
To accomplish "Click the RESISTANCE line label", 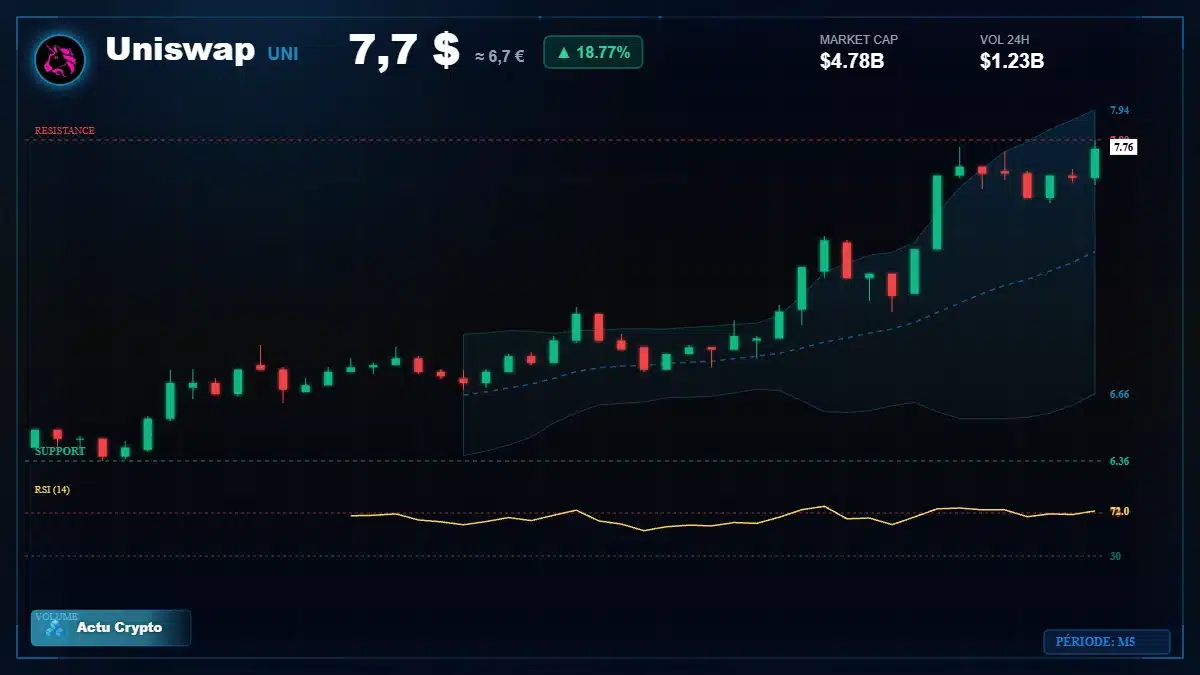I will point(65,131).
